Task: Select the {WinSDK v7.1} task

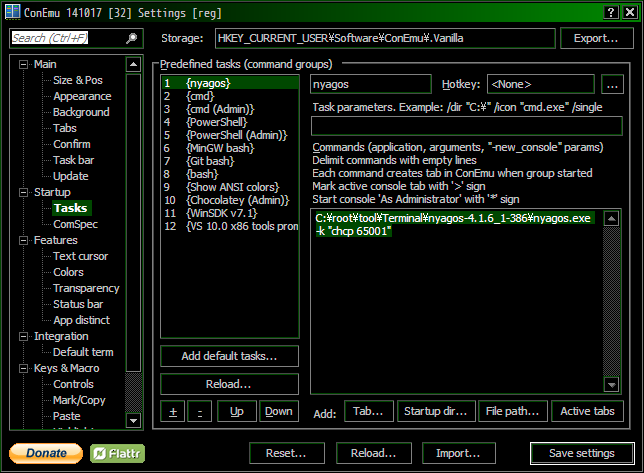Action: click(x=230, y=214)
